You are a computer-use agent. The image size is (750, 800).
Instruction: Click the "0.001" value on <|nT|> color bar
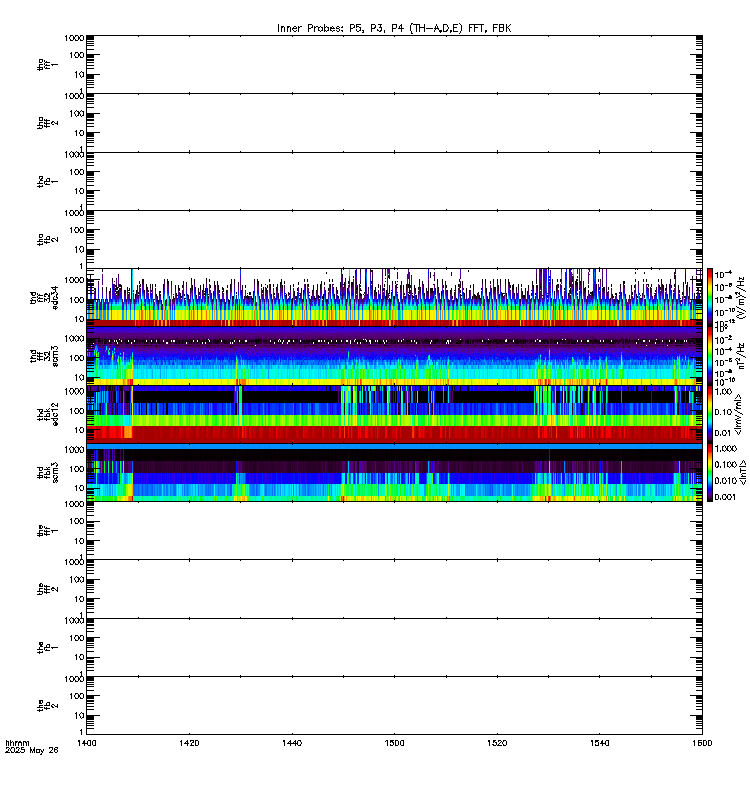click(725, 497)
